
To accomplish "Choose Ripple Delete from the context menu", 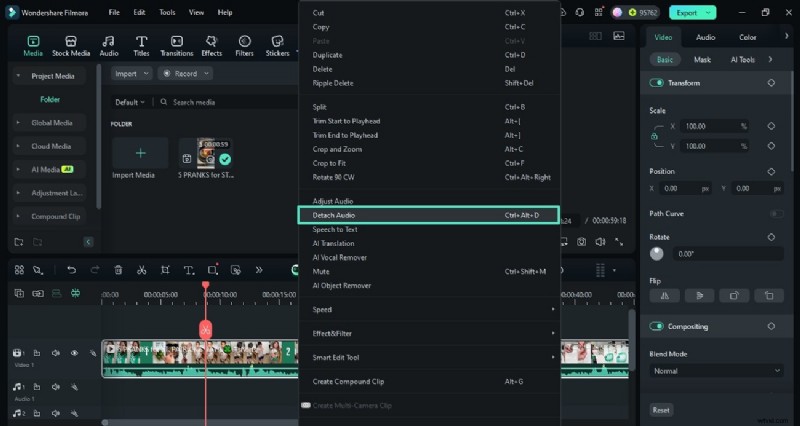I will 429,83.
